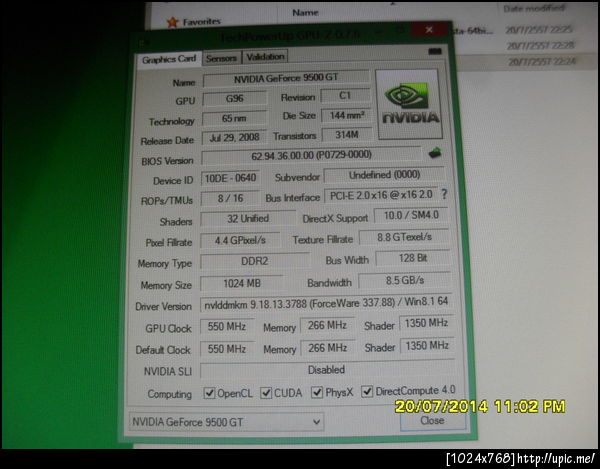Click the Driver Version field nvlddmkm 9.18.13.3788
This screenshot has height=469, width=600.
326,303
